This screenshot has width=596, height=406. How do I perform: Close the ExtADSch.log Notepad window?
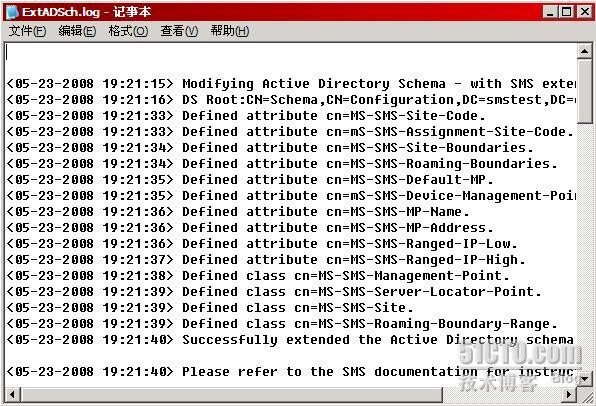click(584, 12)
